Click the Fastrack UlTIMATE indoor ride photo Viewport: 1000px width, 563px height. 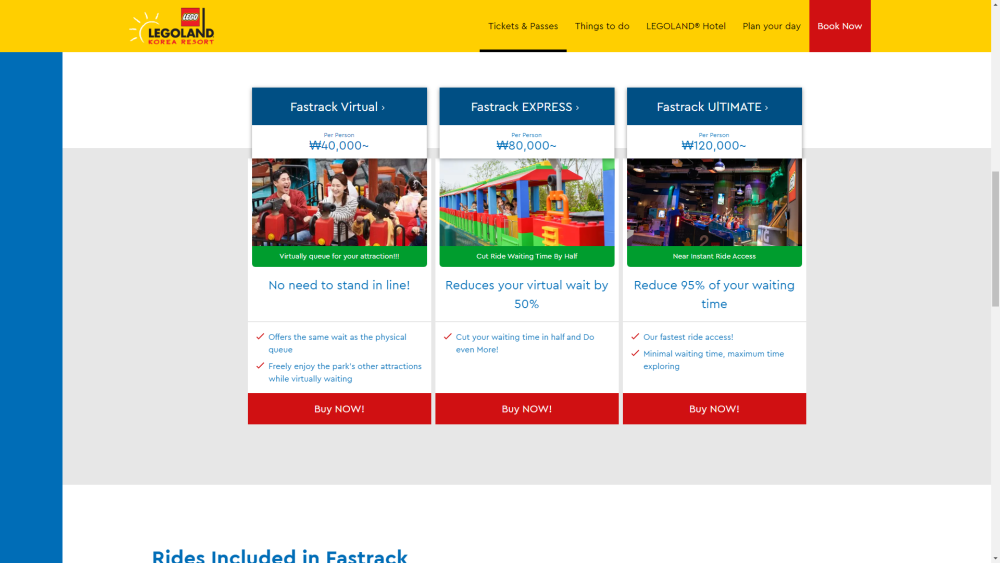tap(714, 202)
